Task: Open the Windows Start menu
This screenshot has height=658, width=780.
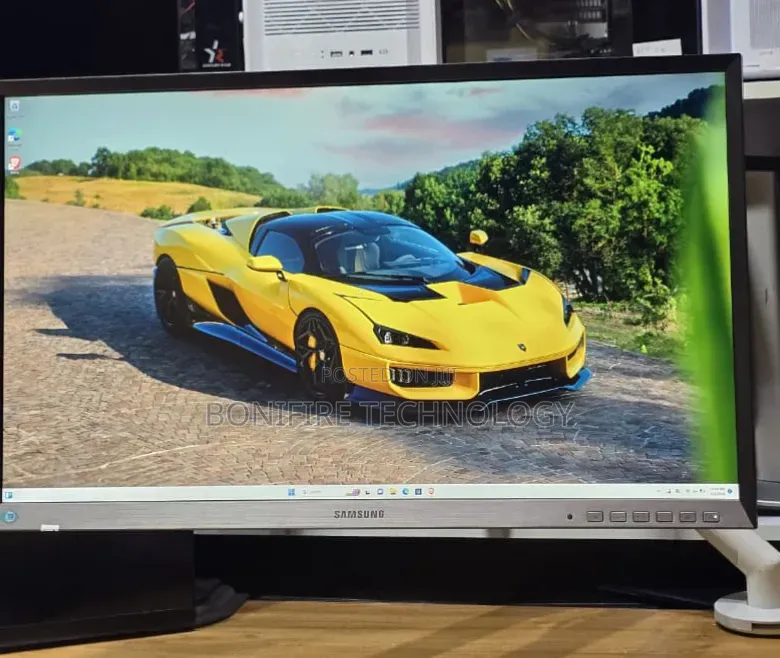Action: pyautogui.click(x=292, y=492)
